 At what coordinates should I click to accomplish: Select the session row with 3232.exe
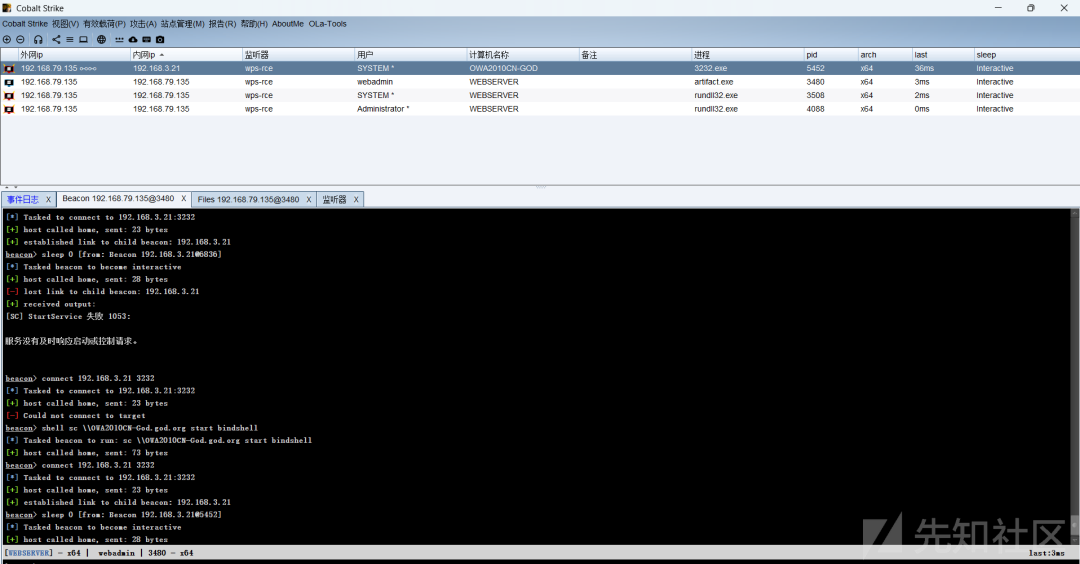pyautogui.click(x=540, y=68)
